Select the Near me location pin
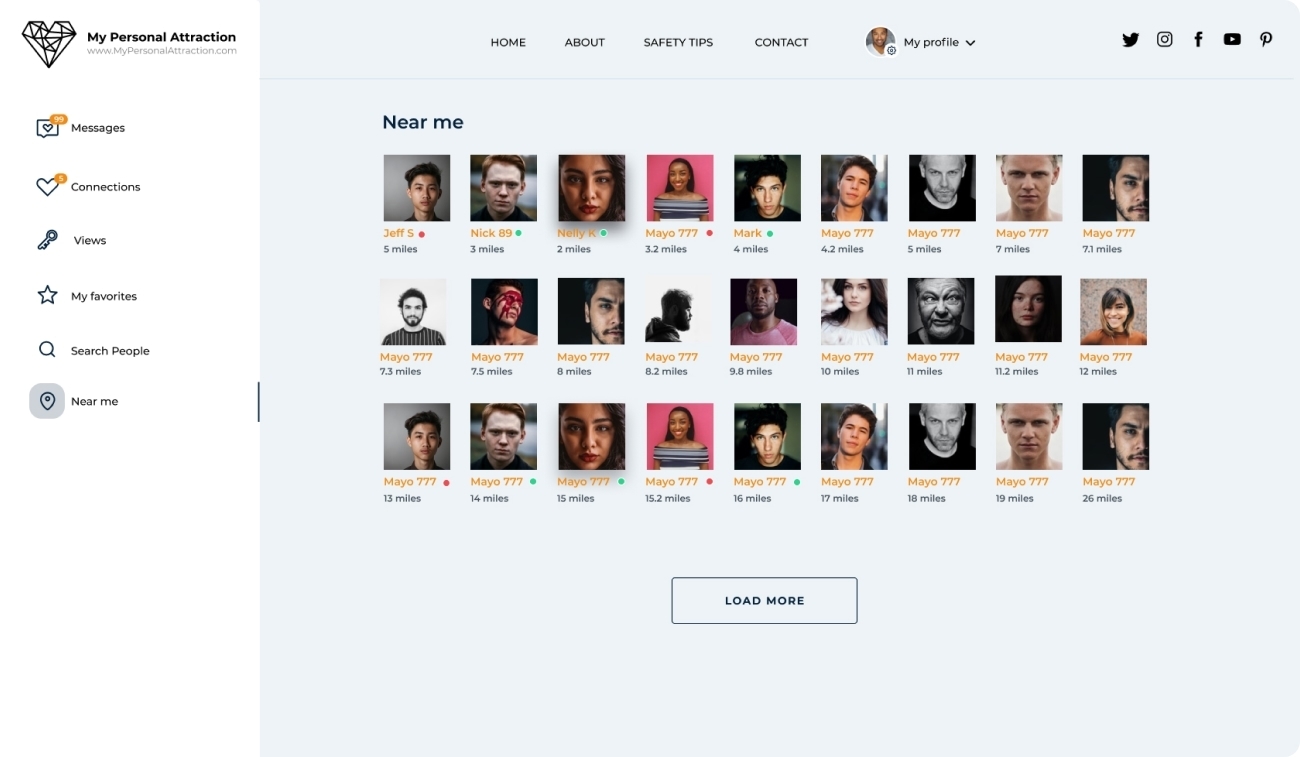1300x757 pixels. (47, 401)
